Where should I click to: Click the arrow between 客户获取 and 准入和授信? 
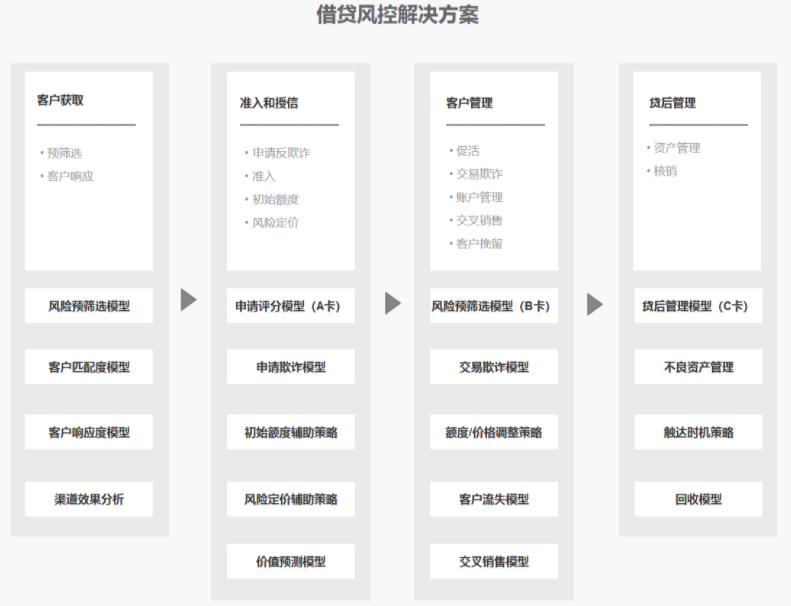pos(189,300)
